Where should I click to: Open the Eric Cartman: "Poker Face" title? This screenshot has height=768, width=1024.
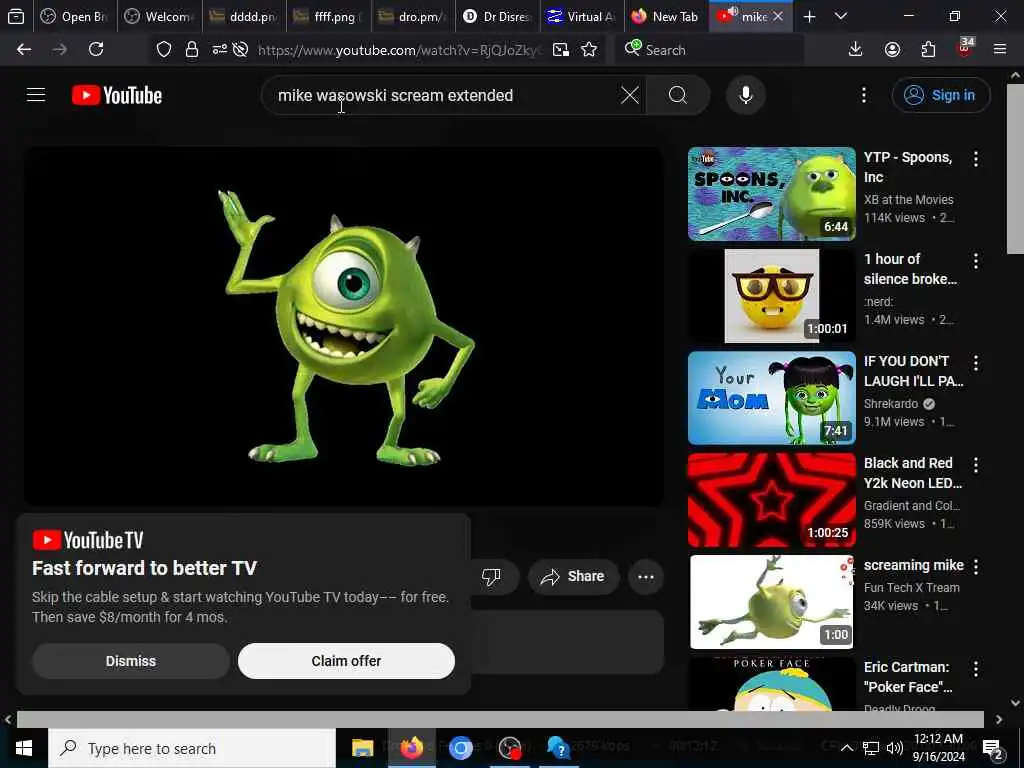(x=908, y=677)
